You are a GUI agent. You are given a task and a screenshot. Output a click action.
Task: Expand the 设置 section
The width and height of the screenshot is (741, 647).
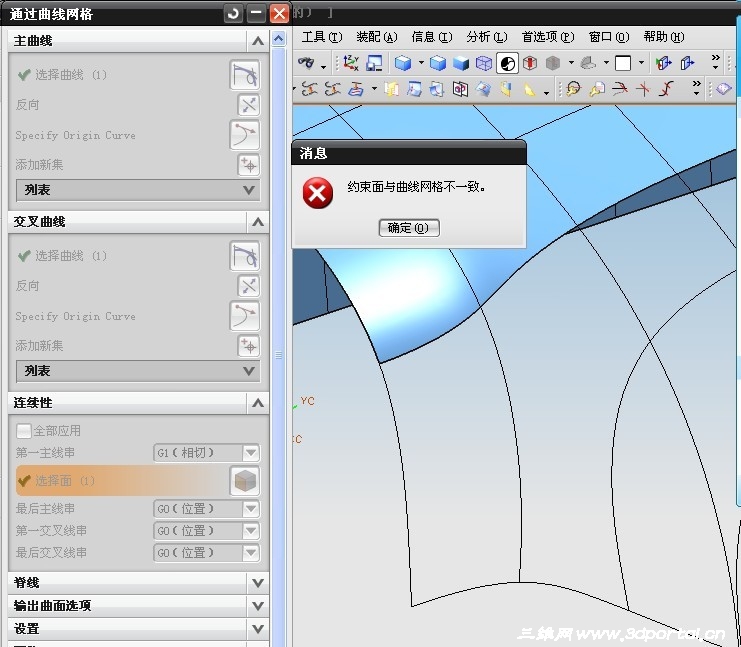click(x=258, y=629)
